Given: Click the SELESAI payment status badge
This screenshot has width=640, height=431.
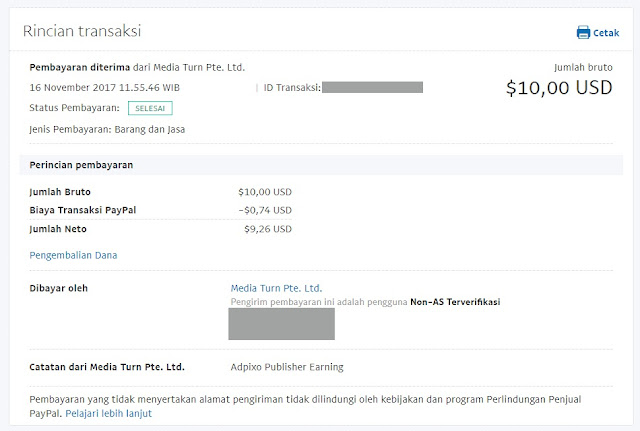Looking at the screenshot, I should 151,108.
